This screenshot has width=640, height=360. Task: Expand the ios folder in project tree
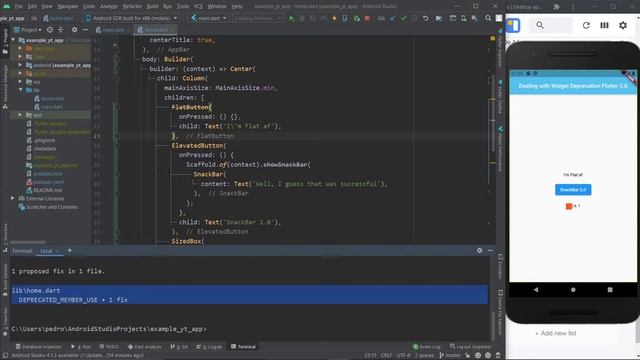click(x=20, y=82)
